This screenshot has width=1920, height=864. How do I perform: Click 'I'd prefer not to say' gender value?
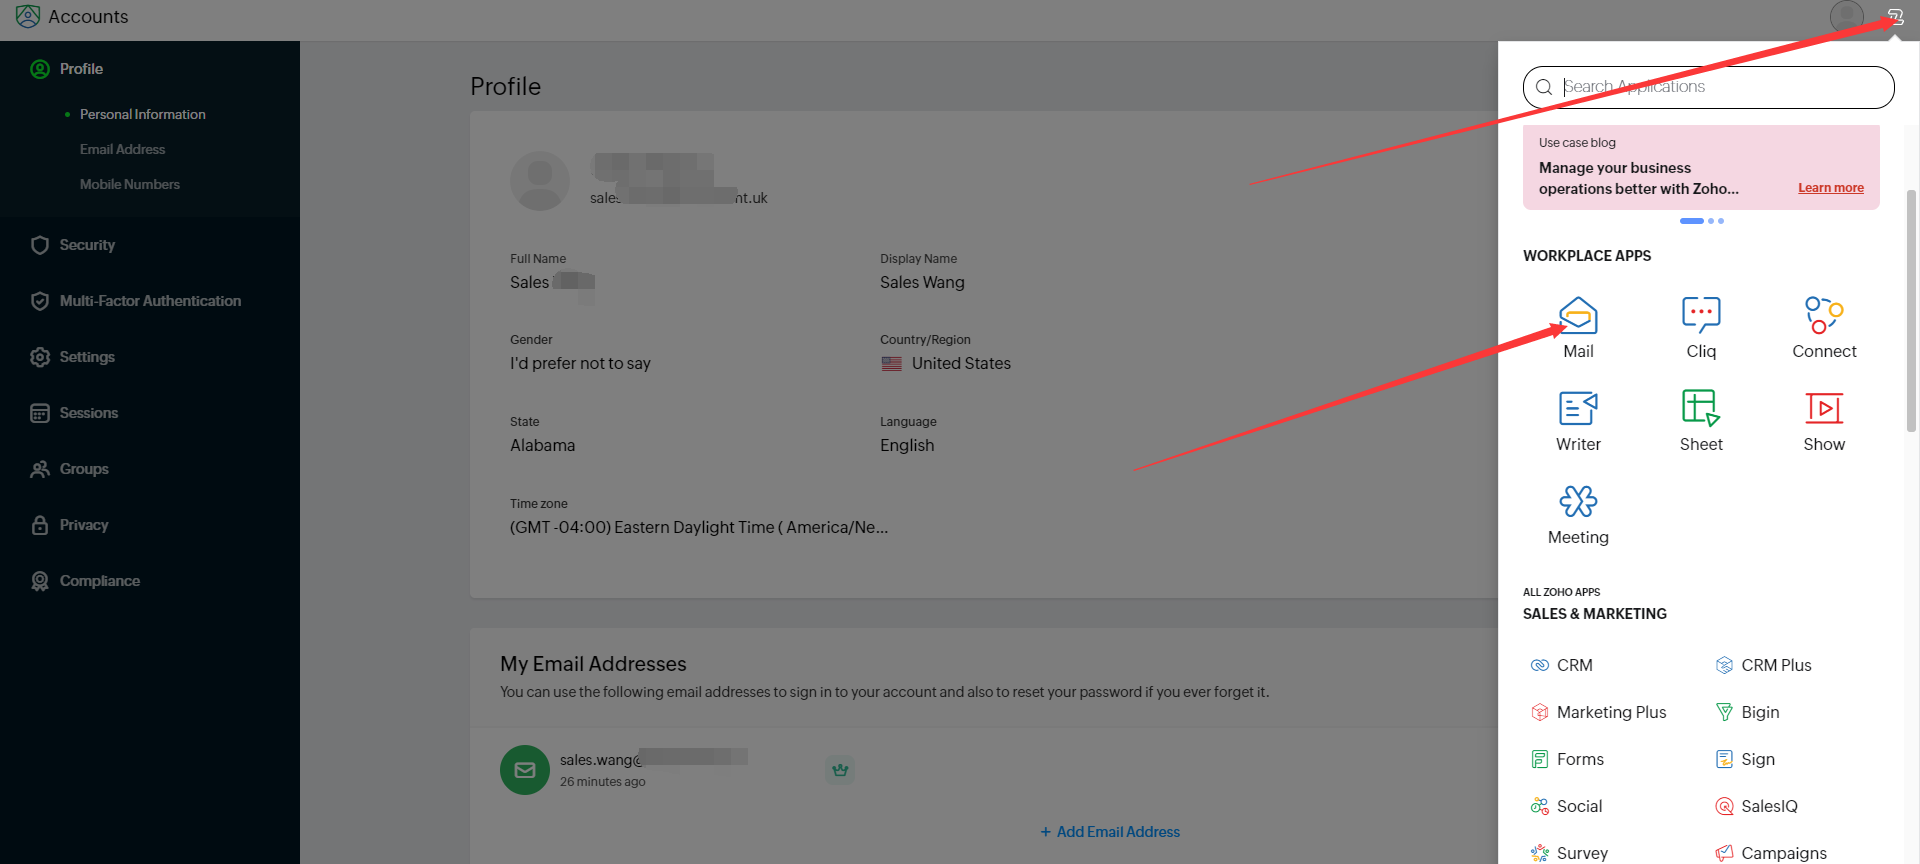click(580, 364)
